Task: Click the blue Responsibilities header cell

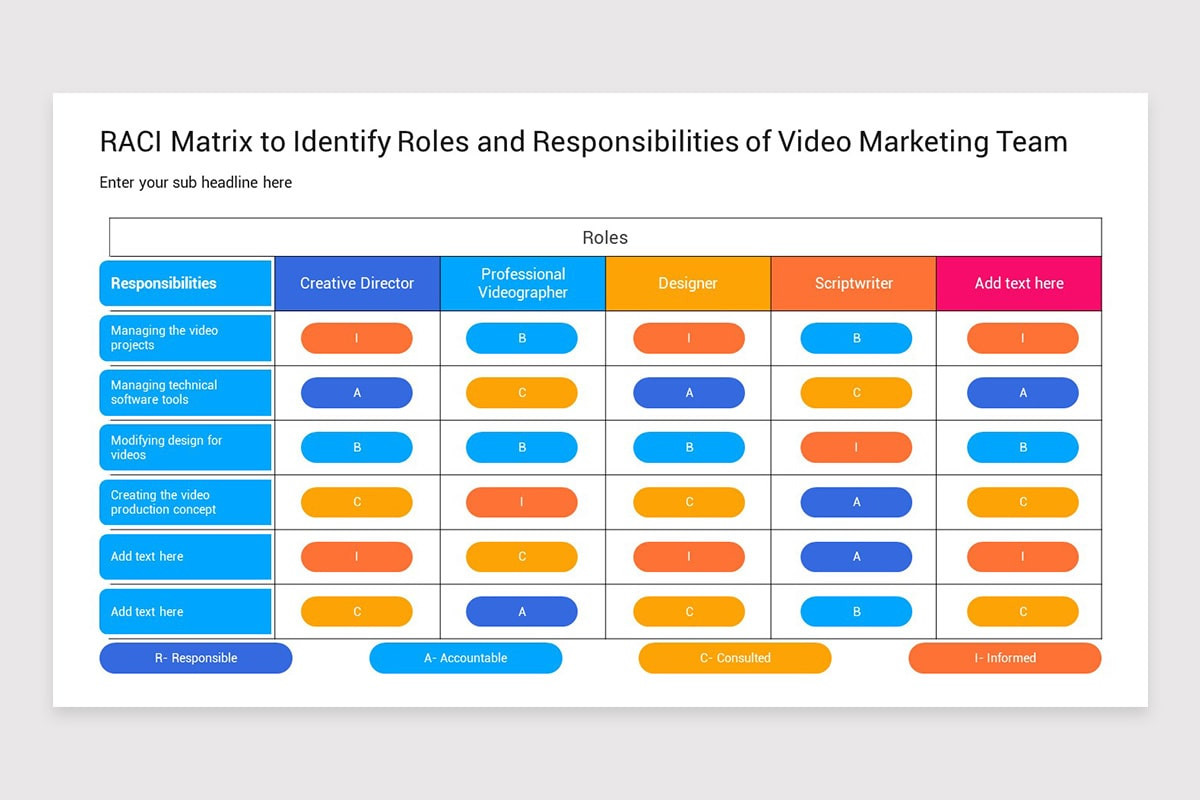Action: [184, 283]
